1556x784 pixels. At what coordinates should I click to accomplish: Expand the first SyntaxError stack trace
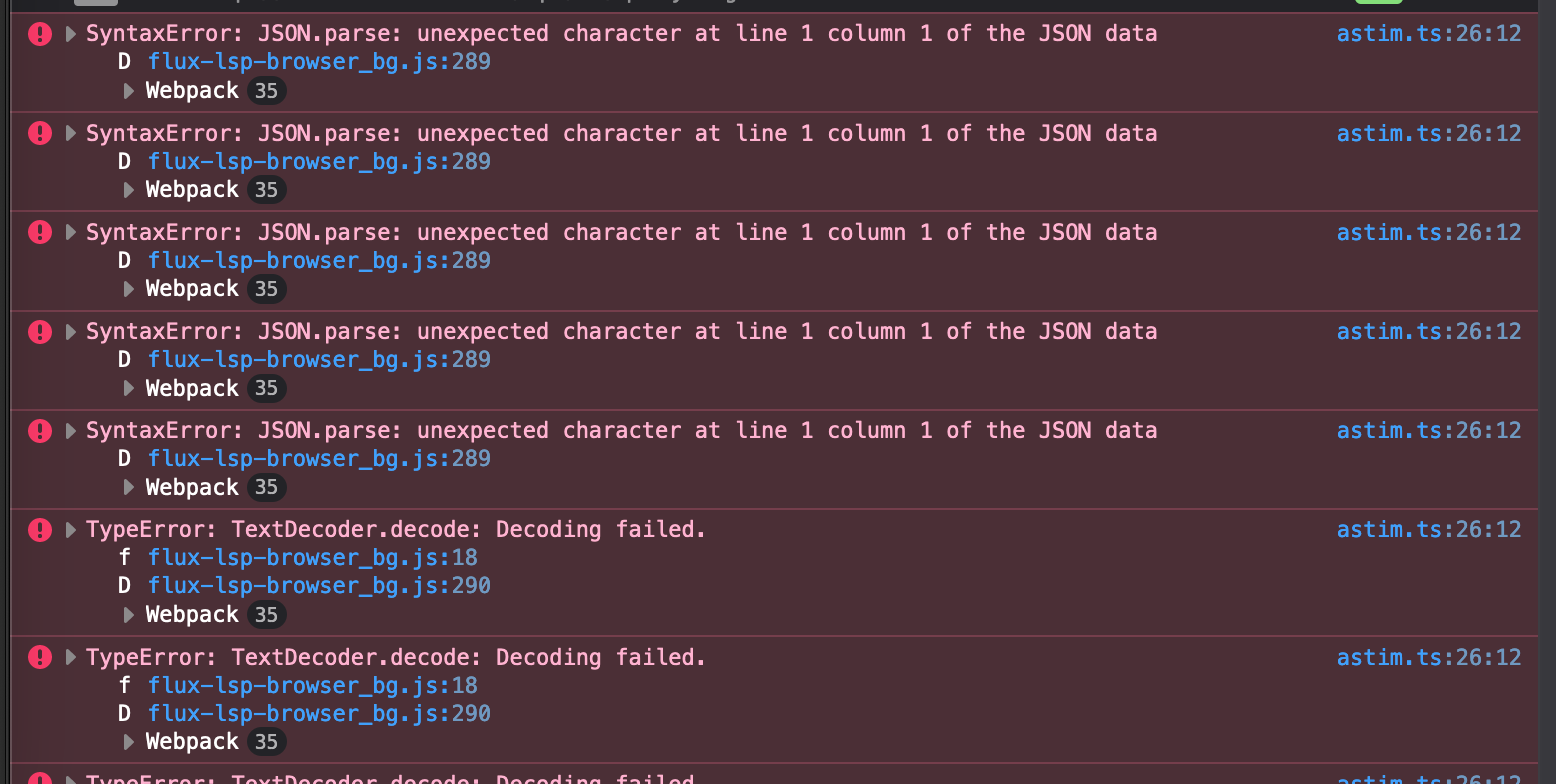pos(70,33)
